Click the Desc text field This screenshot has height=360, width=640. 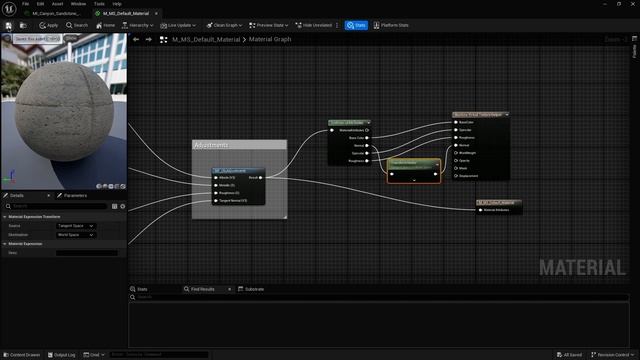coord(87,253)
